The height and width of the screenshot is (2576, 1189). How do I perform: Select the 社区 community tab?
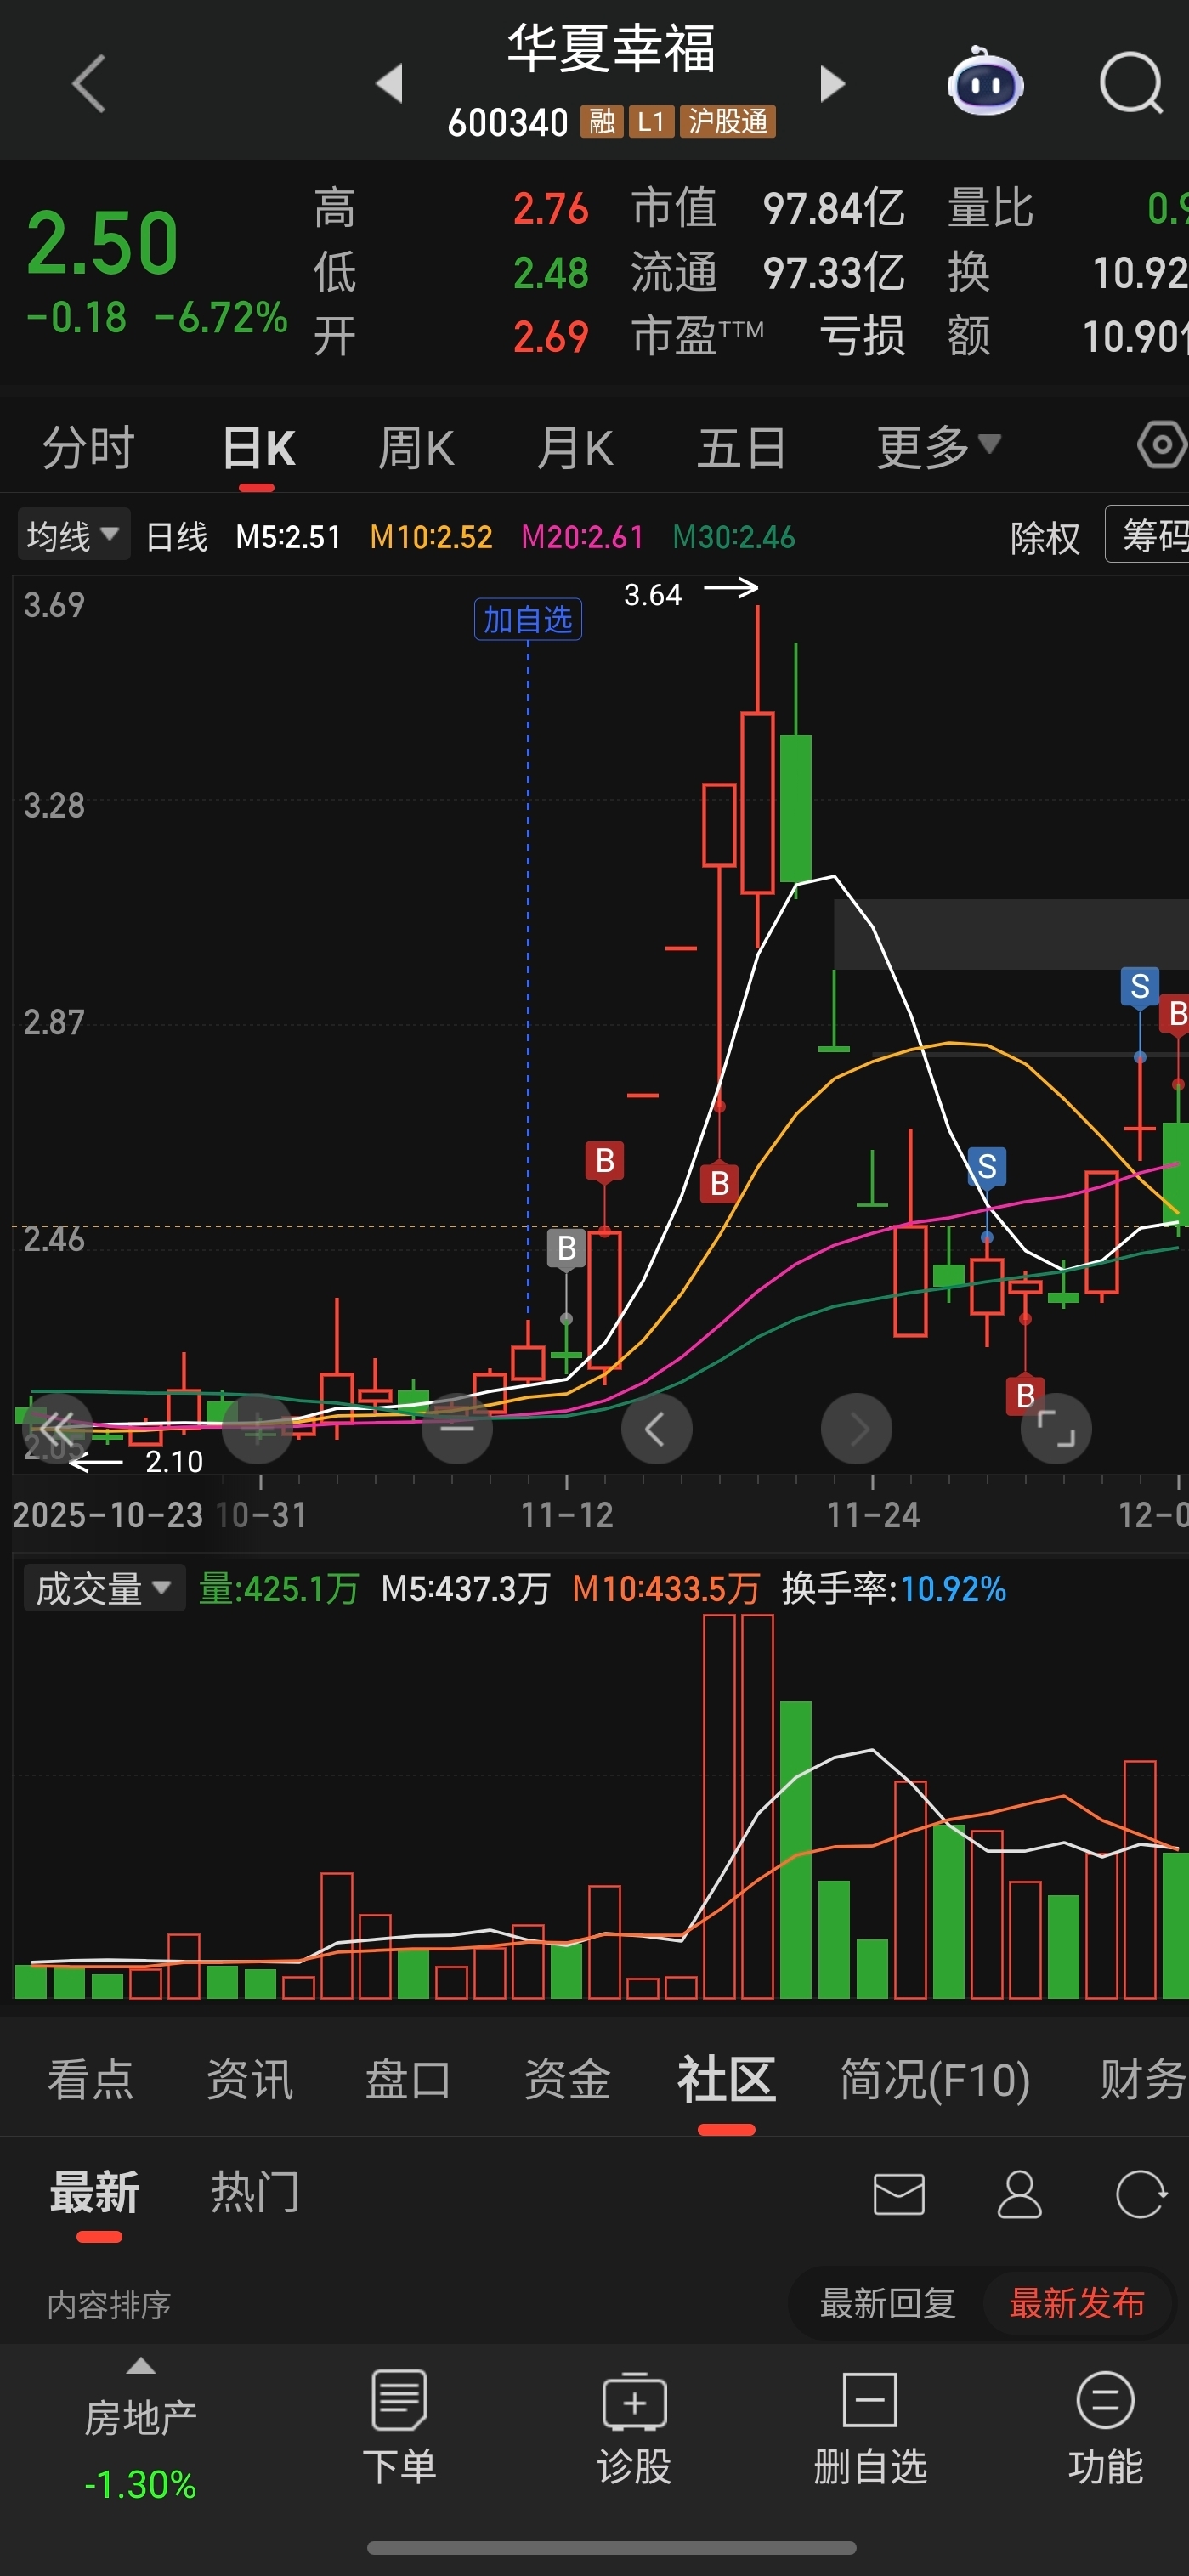(726, 2079)
